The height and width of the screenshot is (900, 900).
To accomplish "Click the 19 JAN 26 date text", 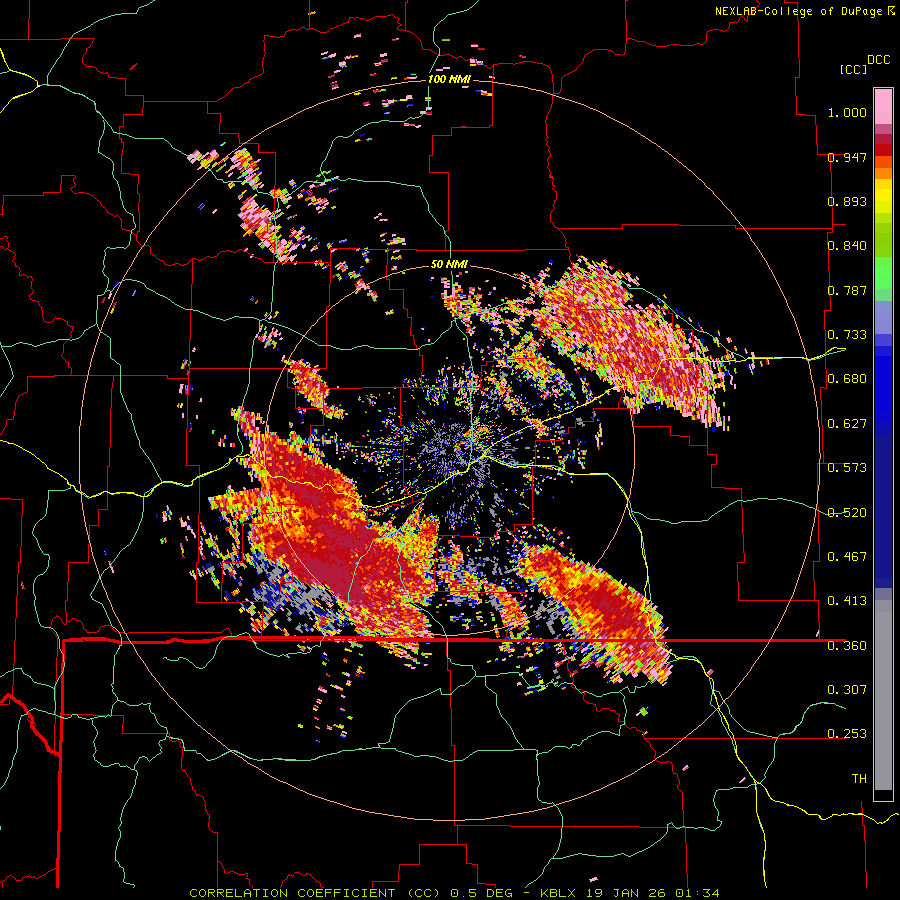I will [627, 893].
